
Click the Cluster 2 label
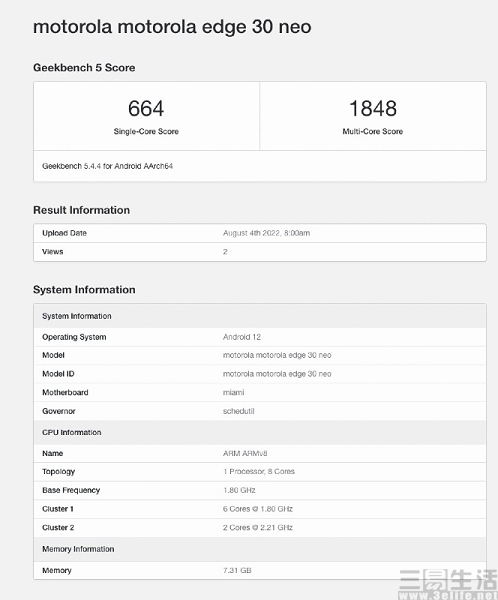point(58,528)
